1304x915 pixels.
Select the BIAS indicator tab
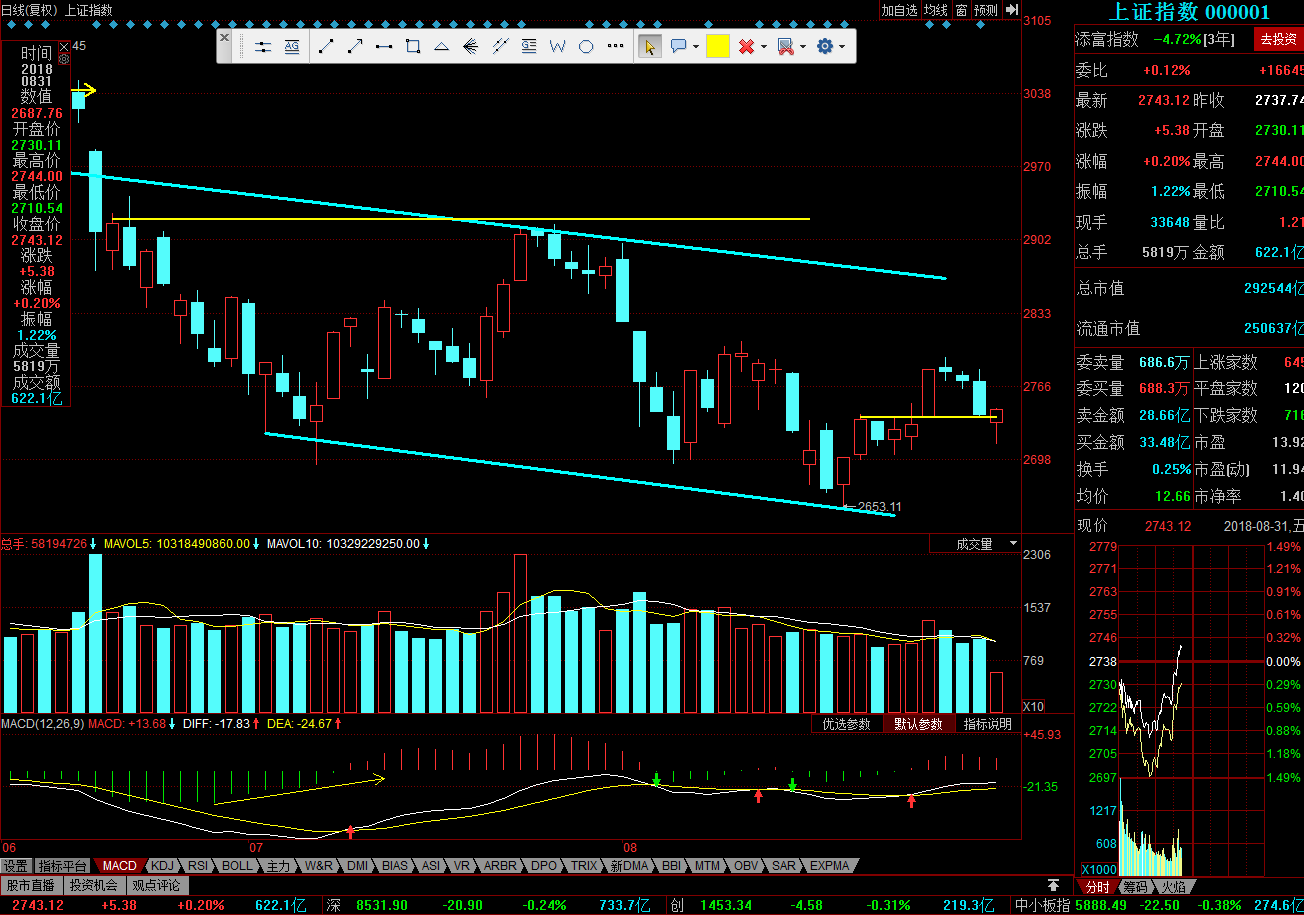395,866
